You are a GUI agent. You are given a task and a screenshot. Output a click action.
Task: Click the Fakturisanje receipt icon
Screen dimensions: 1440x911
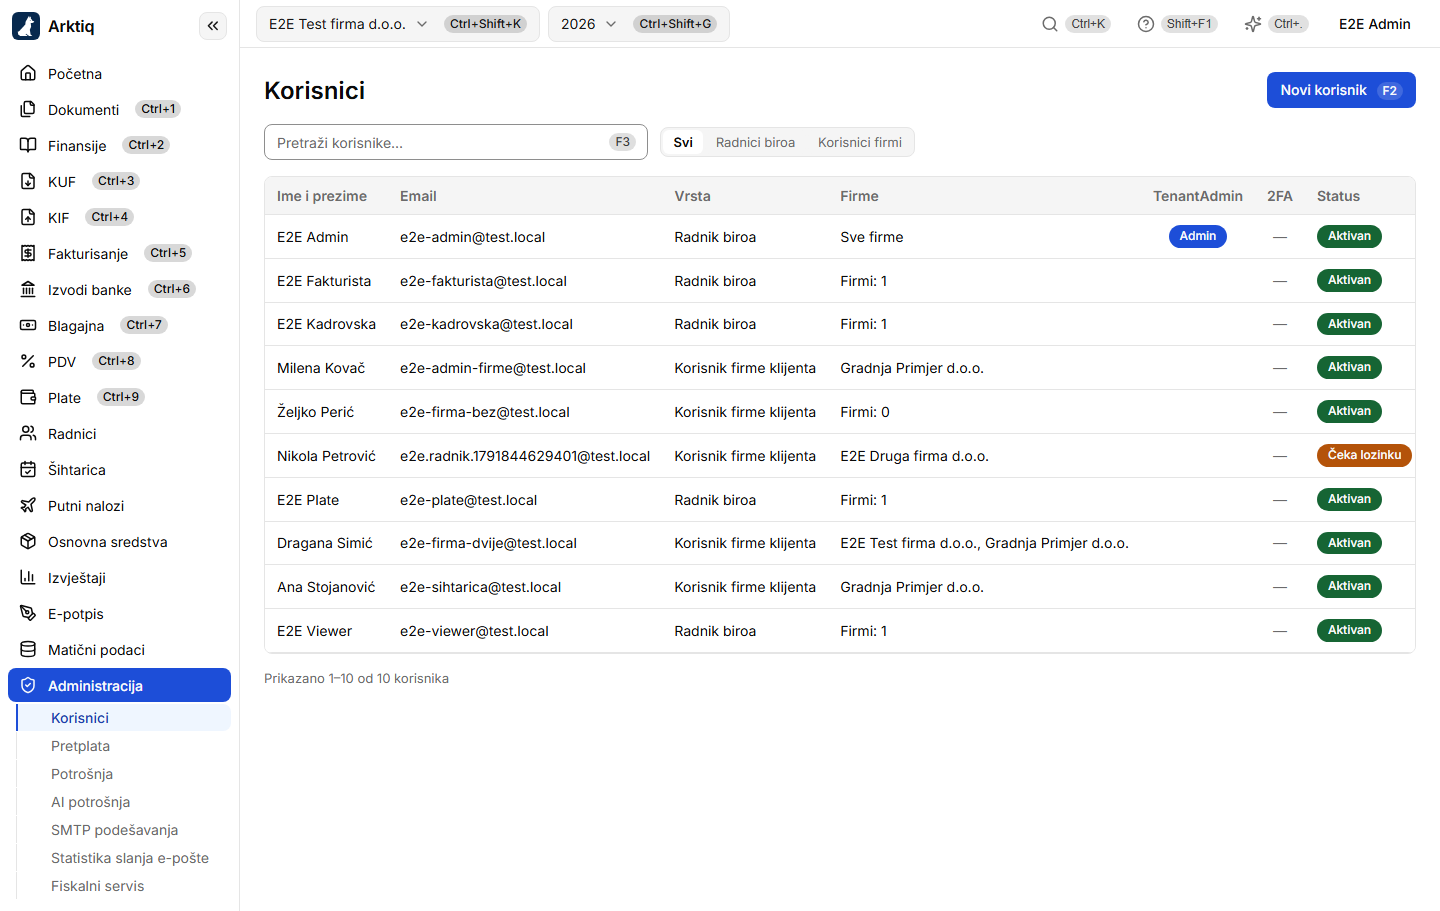(x=28, y=253)
